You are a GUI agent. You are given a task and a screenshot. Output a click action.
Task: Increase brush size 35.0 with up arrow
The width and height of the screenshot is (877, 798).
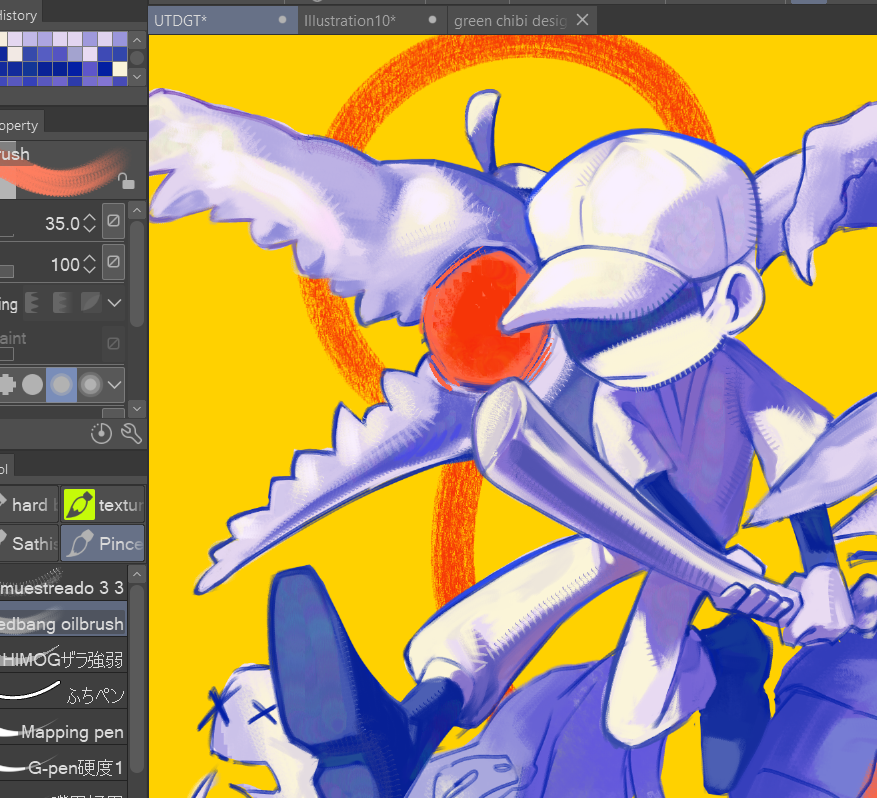(89, 218)
